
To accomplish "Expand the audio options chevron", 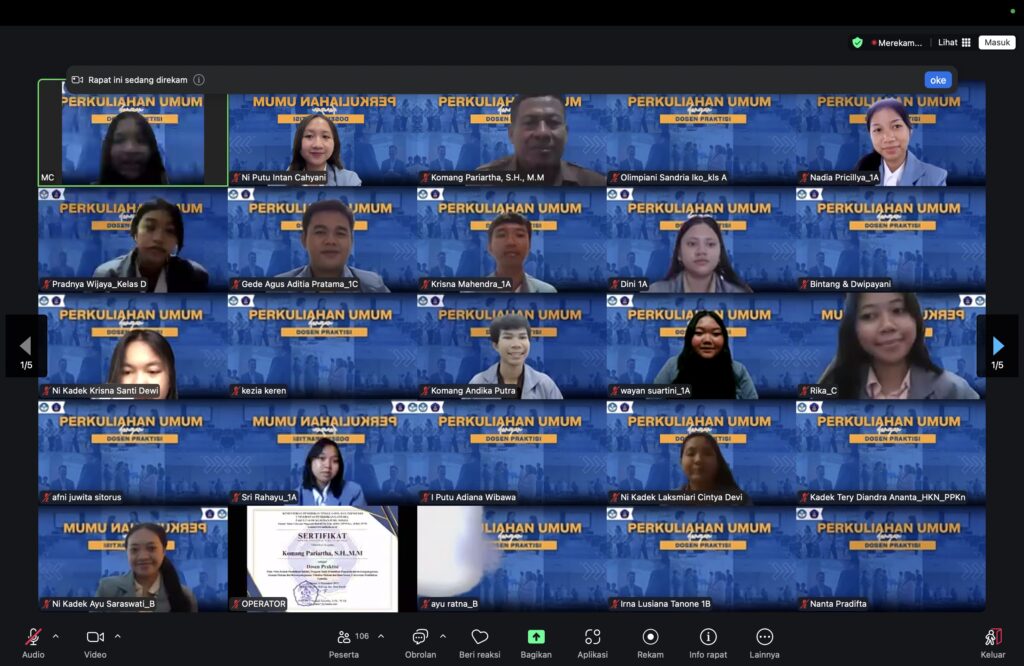I will click(x=56, y=636).
